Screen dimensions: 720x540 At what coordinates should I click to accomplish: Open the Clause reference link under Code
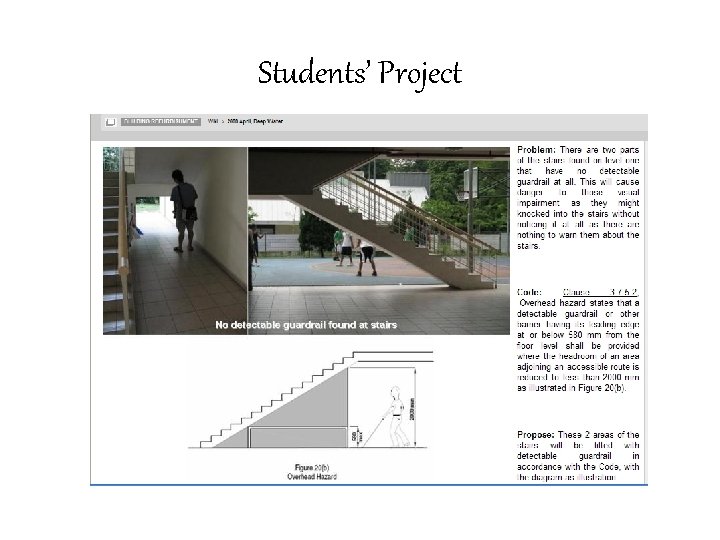601,292
